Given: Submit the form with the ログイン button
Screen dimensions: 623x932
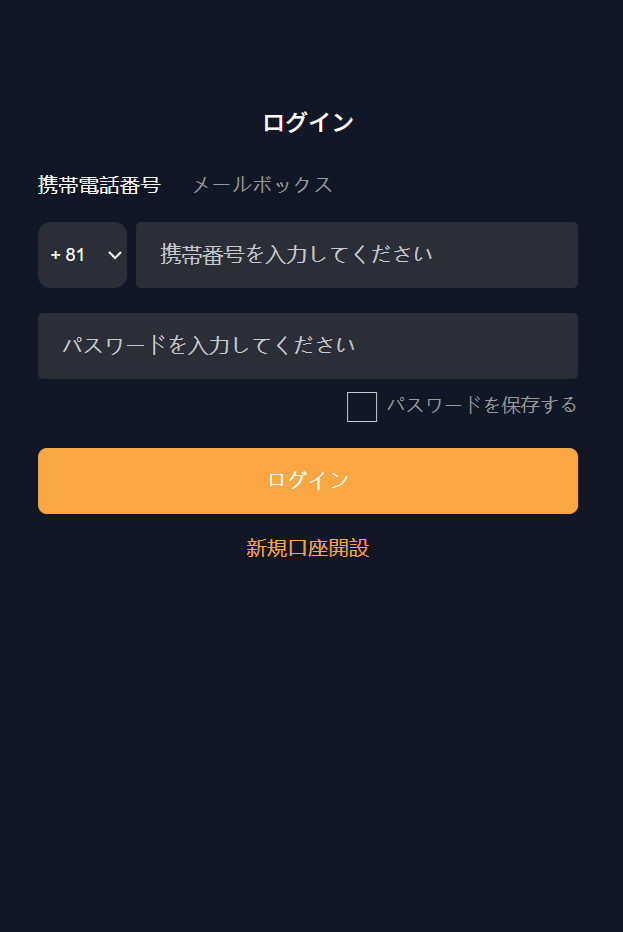Looking at the screenshot, I should (308, 481).
